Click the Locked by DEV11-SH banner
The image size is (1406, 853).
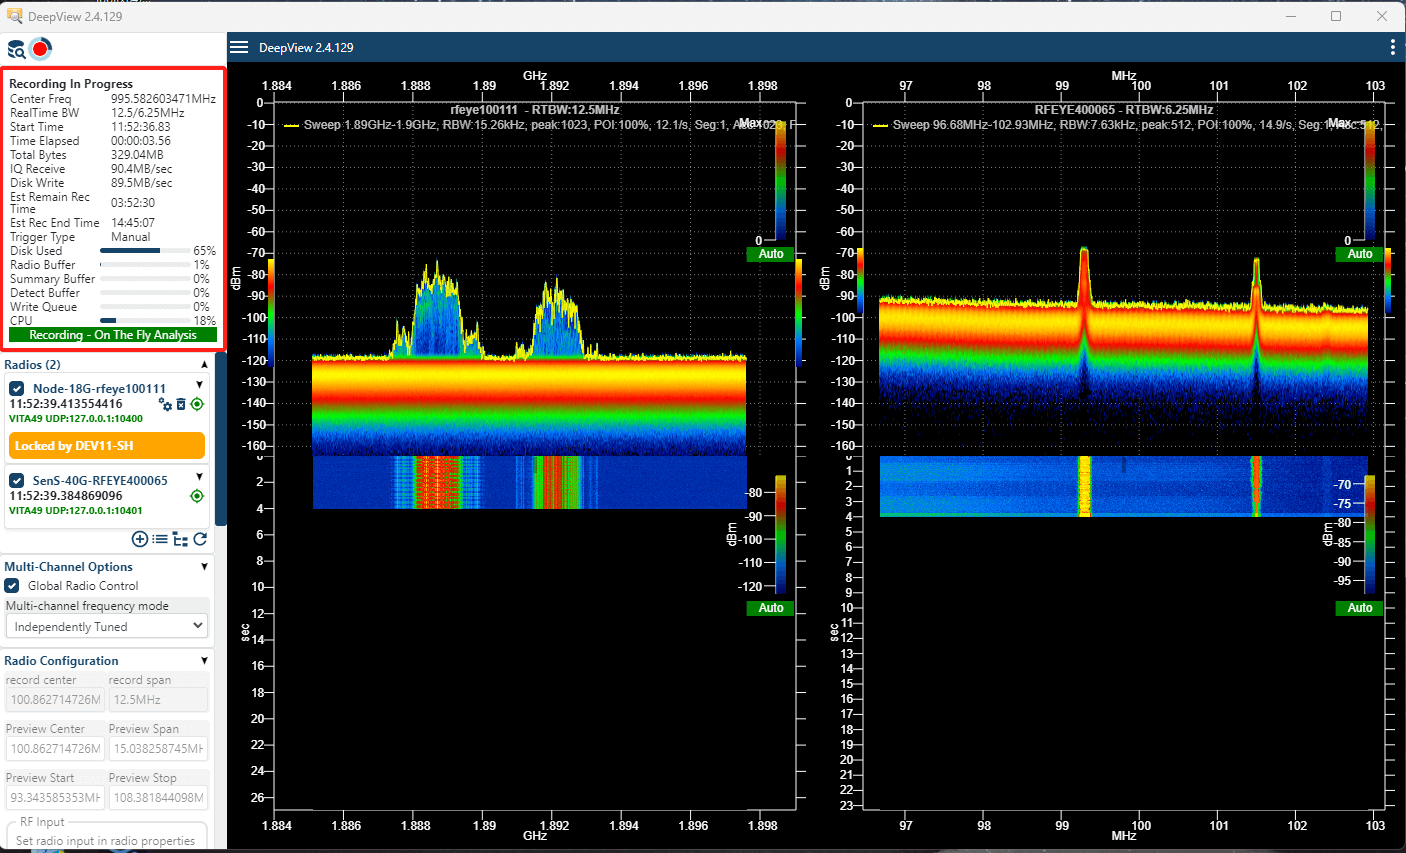(x=106, y=446)
